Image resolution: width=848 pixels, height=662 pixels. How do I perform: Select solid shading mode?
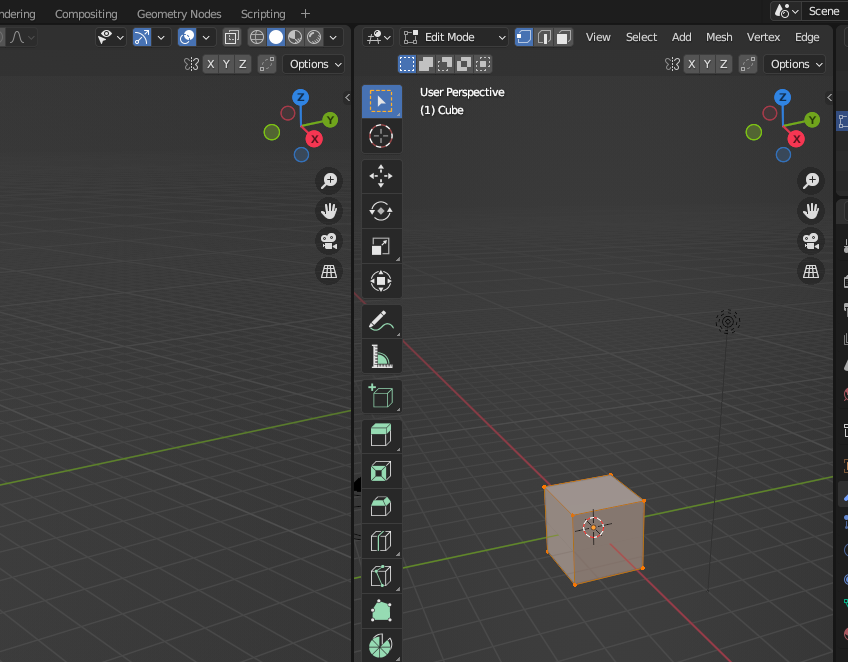276,37
